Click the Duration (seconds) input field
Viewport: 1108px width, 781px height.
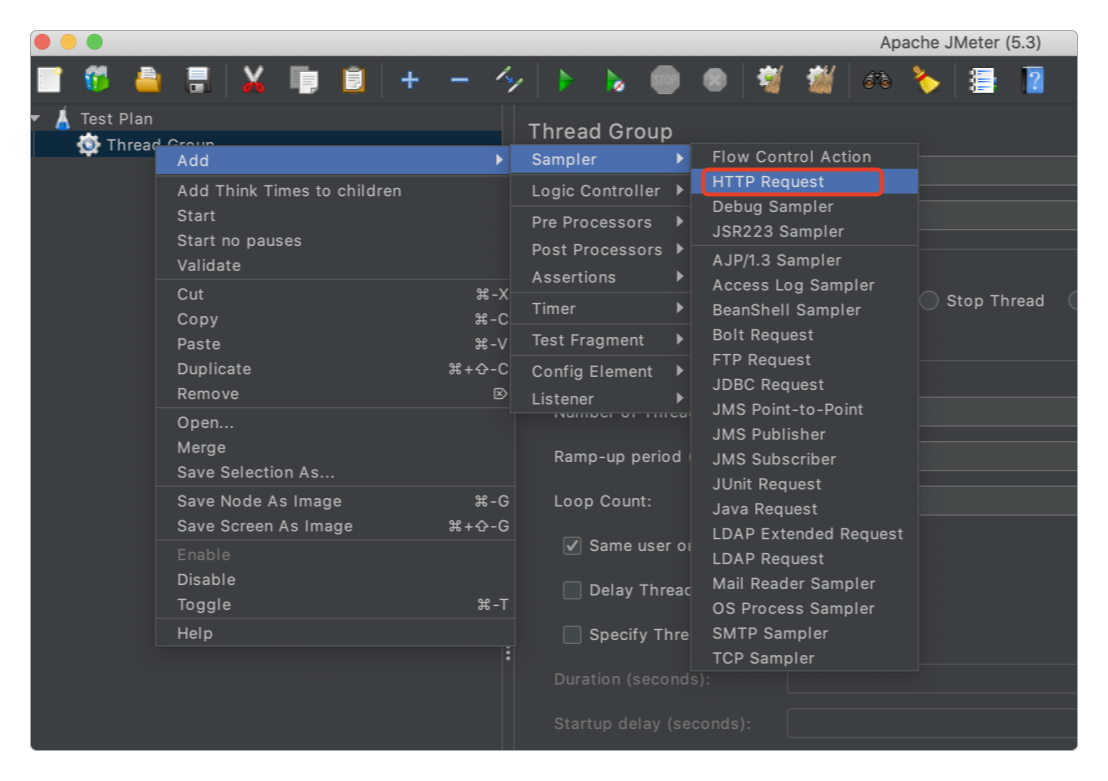pos(932,679)
